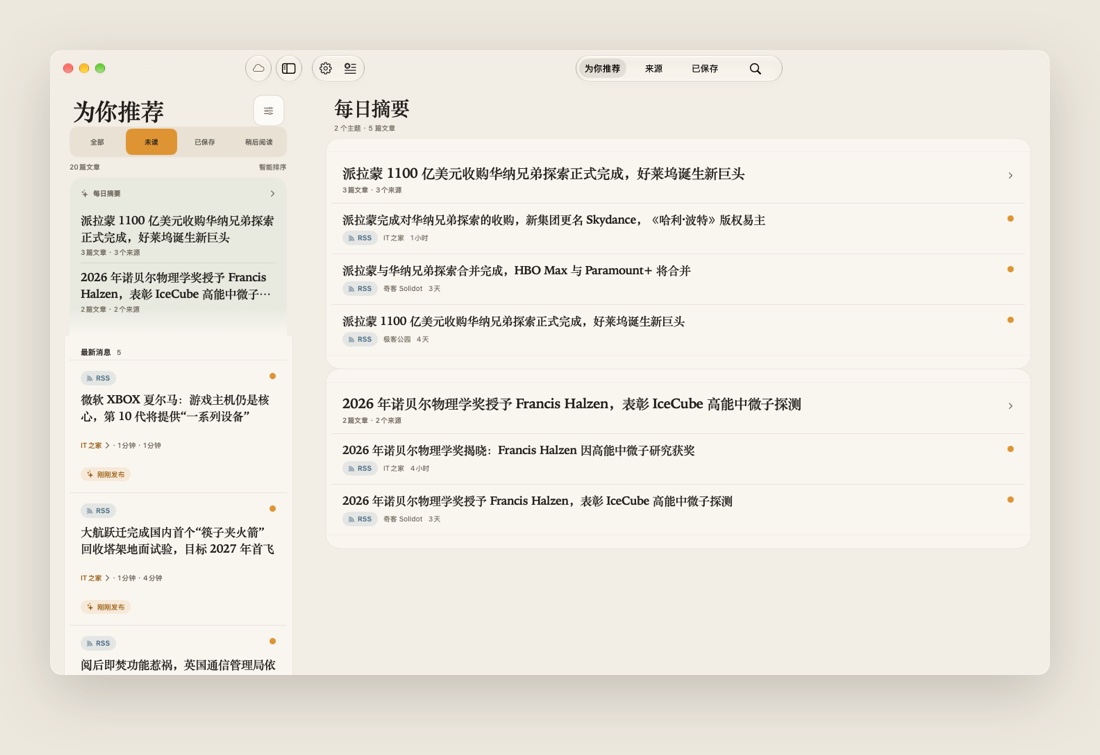Image resolution: width=1100 pixels, height=755 pixels.
Task: Click 极客公园 source label
Action: pyautogui.click(x=397, y=339)
